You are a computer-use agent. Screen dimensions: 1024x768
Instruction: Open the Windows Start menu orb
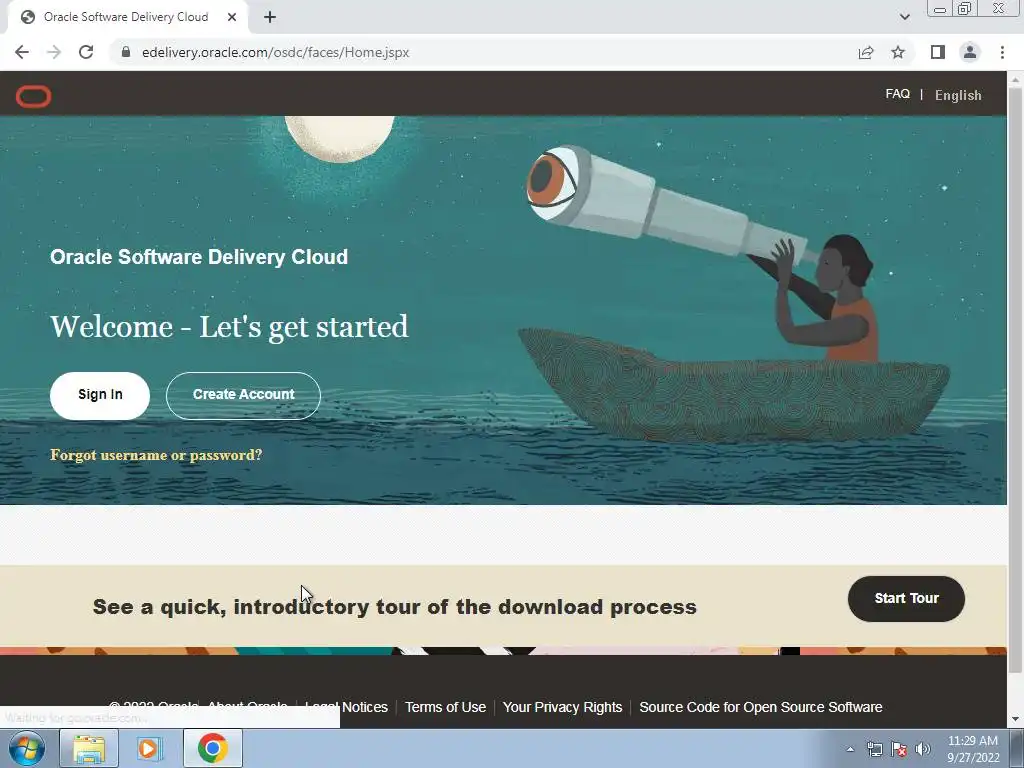[27, 748]
